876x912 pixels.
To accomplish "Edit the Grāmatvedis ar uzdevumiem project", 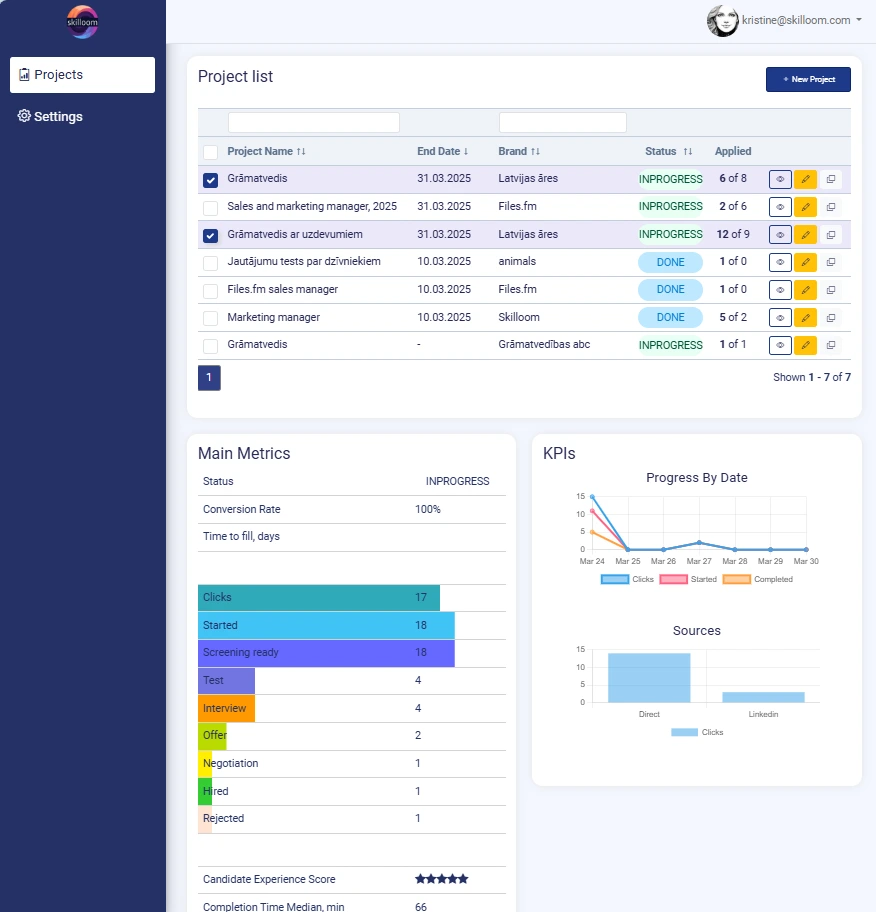I will pyautogui.click(x=805, y=235).
